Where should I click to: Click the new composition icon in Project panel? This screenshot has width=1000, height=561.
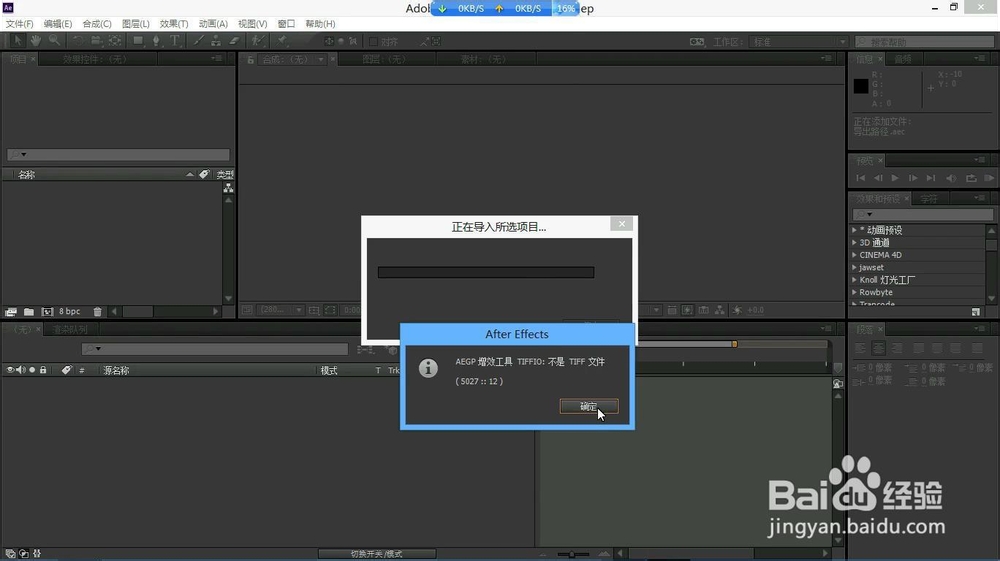[47, 312]
